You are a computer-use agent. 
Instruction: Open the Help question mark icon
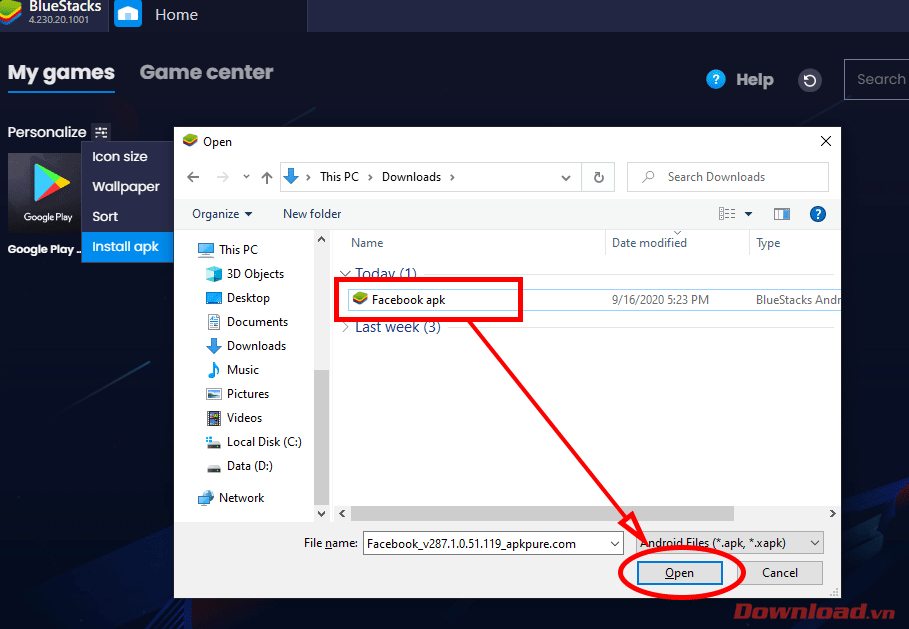tap(715, 80)
